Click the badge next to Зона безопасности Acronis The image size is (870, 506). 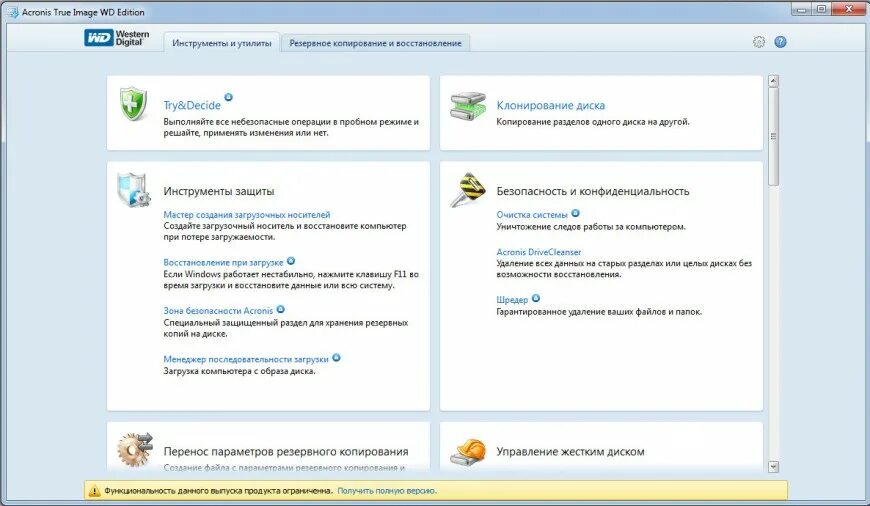[x=281, y=309]
